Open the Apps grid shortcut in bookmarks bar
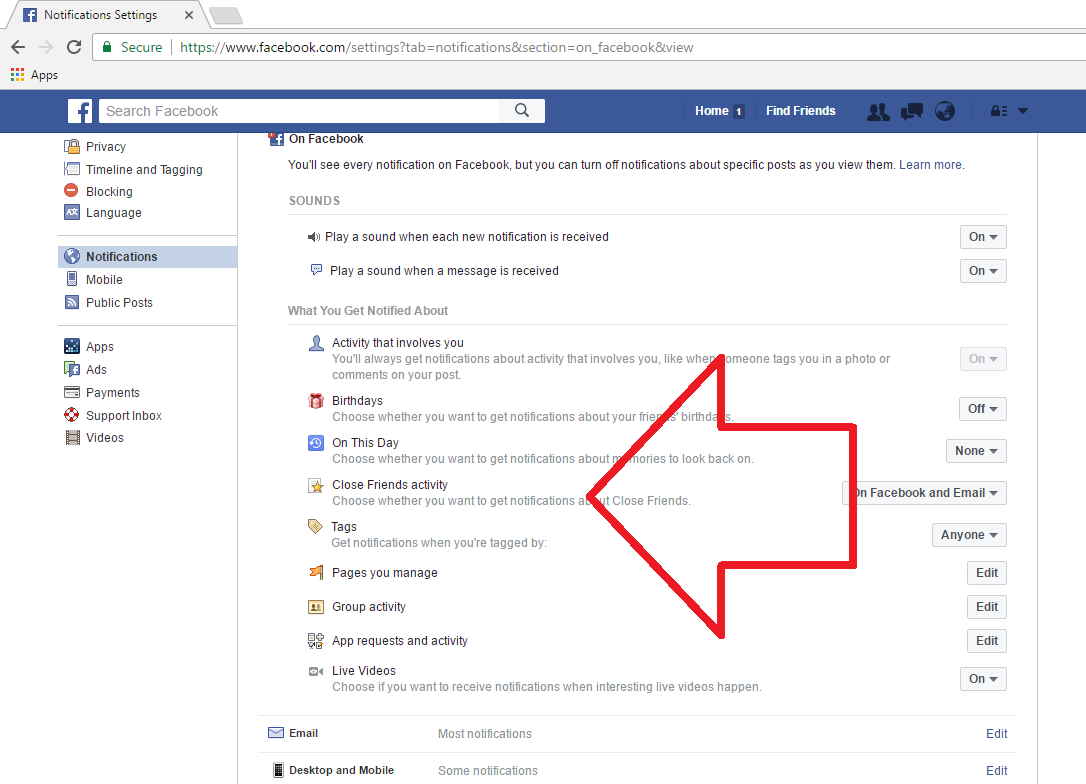 [34, 75]
